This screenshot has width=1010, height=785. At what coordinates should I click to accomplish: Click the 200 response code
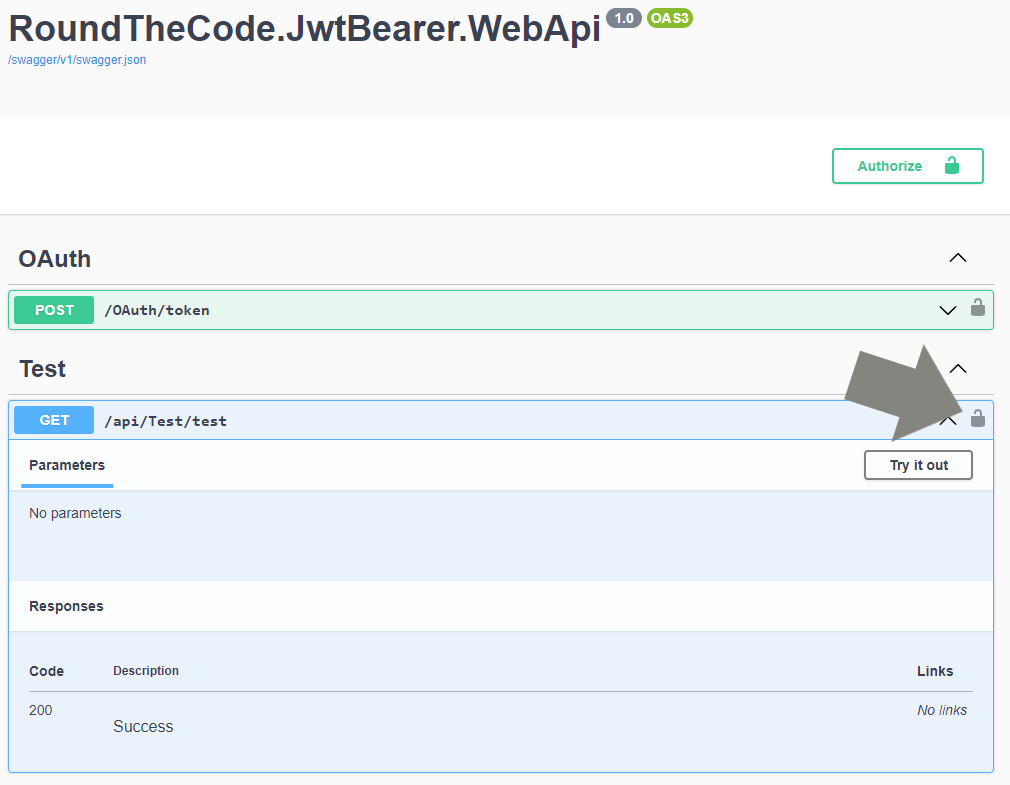coord(41,710)
